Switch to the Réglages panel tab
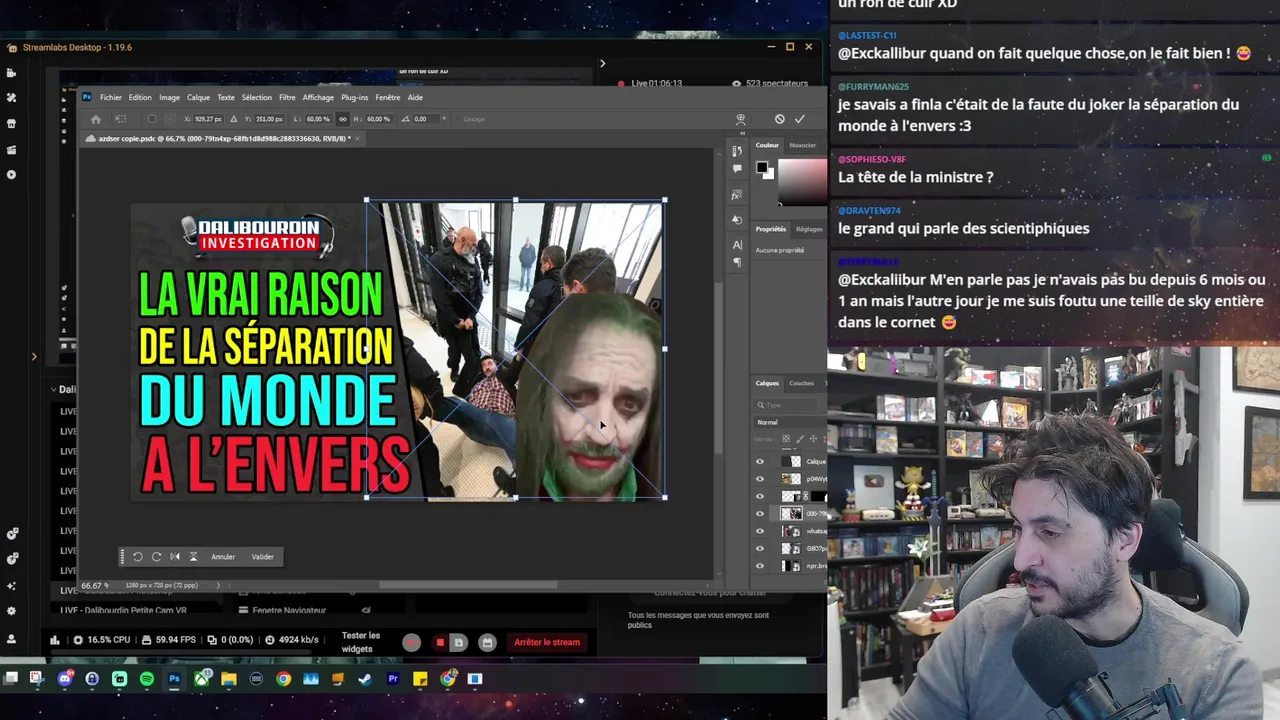Viewport: 1280px width, 720px height. pos(809,229)
